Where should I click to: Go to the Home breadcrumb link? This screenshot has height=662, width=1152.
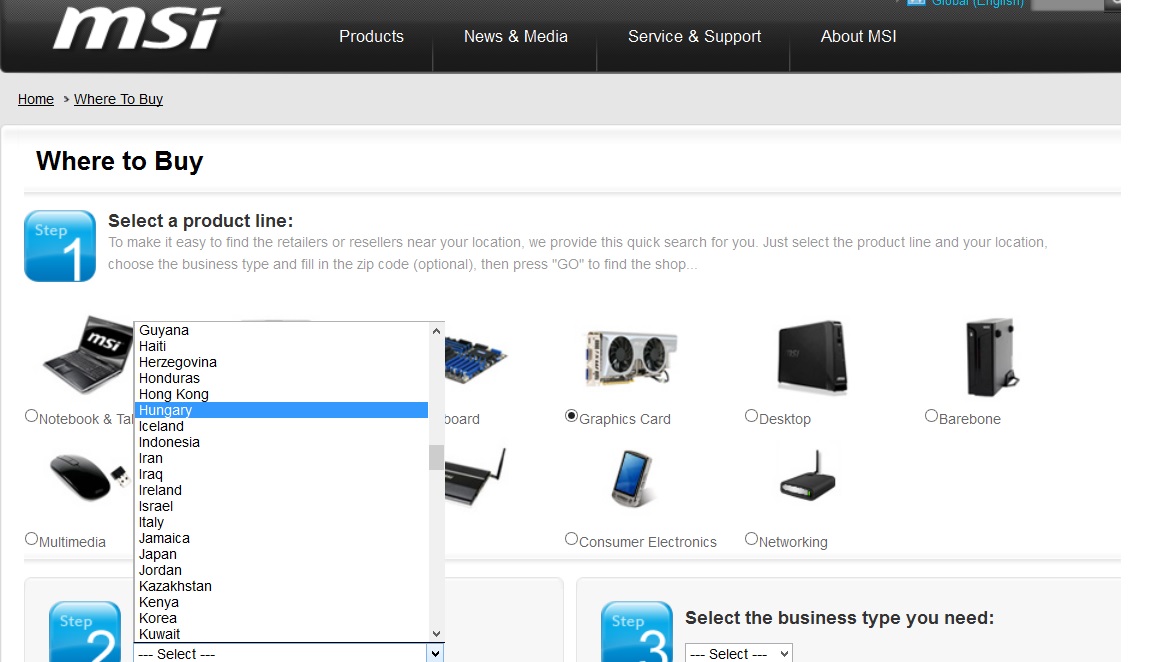[x=36, y=99]
